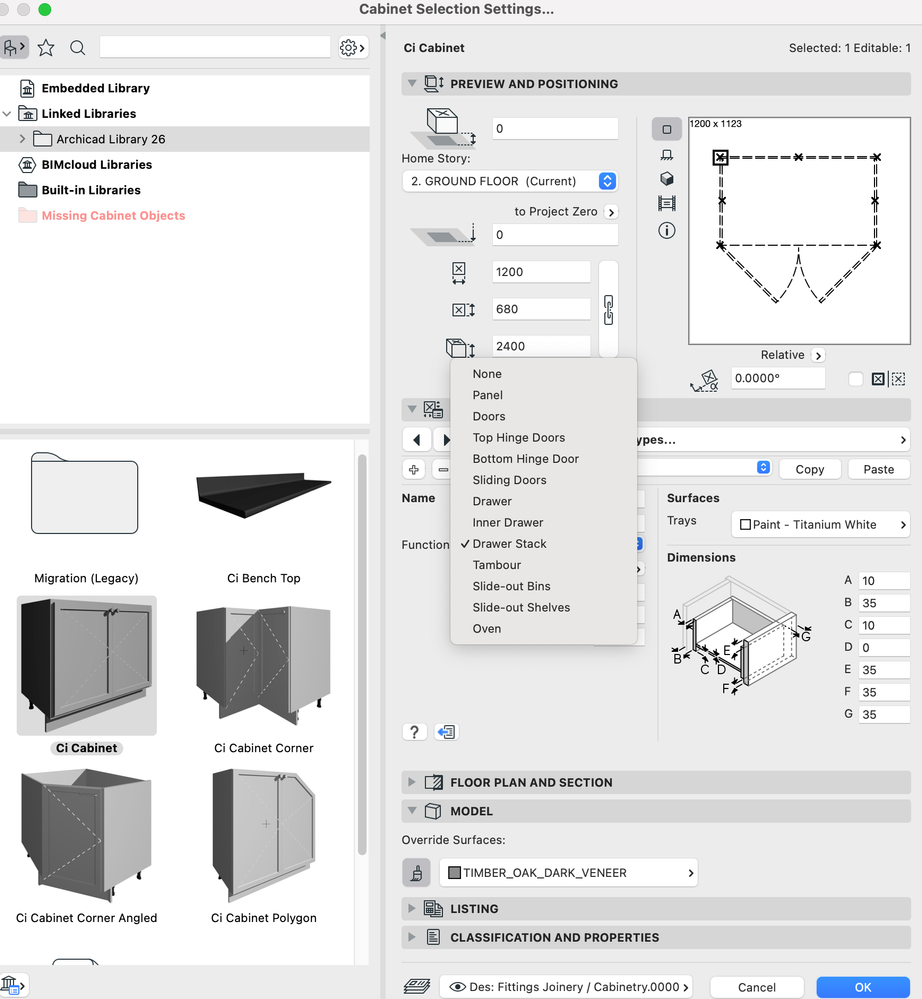Open the favorites star icon
The height and width of the screenshot is (999, 922).
(46, 47)
